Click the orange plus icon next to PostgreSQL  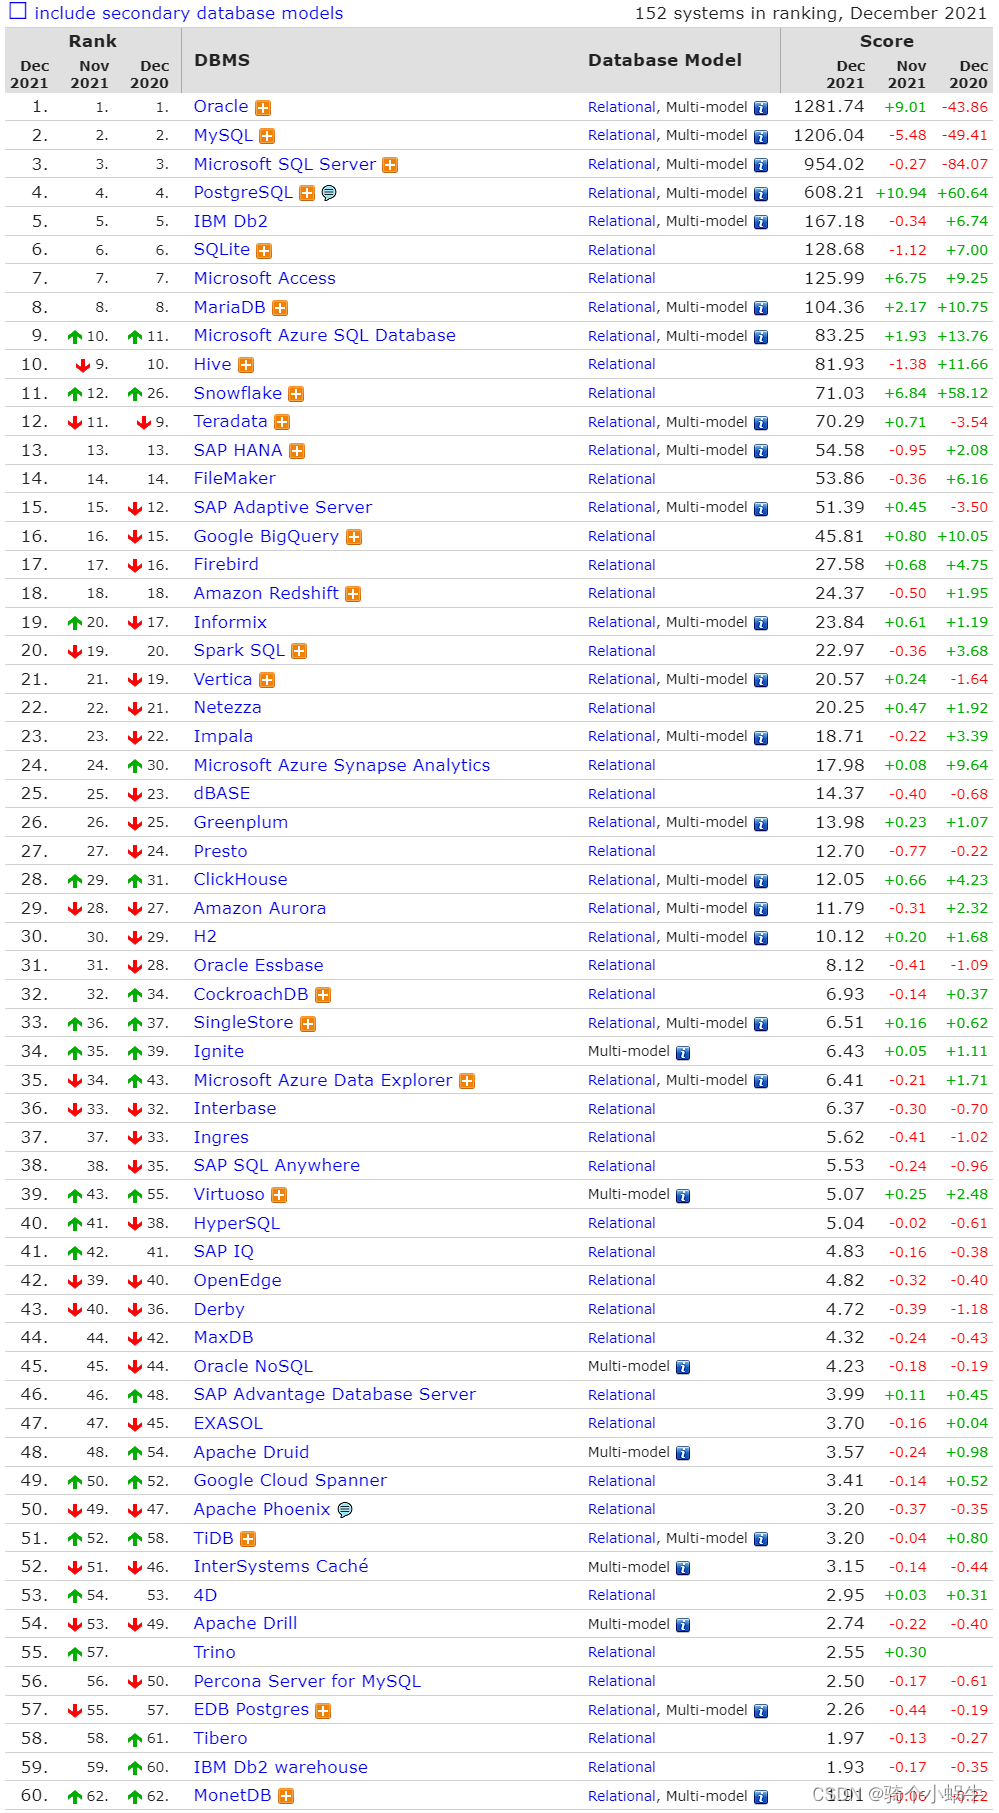tap(307, 194)
